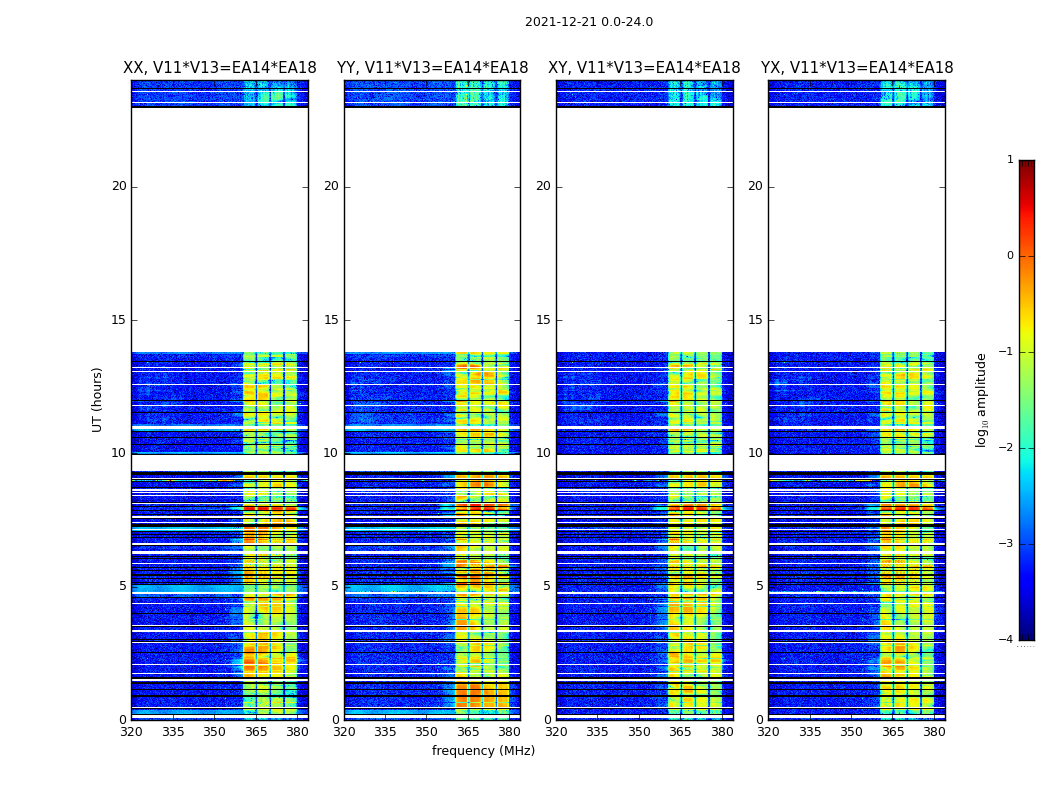Click the UT (hours) y-axis label
Viewport: 1050px width, 800px height.
(98, 399)
